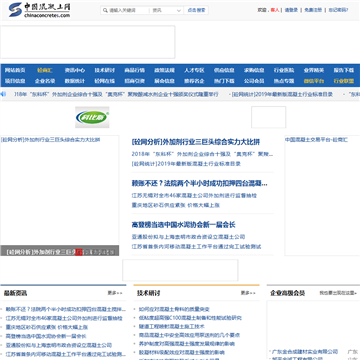Open 商品行情 navigation item
This screenshot has width=360, height=360.
(x=135, y=70)
